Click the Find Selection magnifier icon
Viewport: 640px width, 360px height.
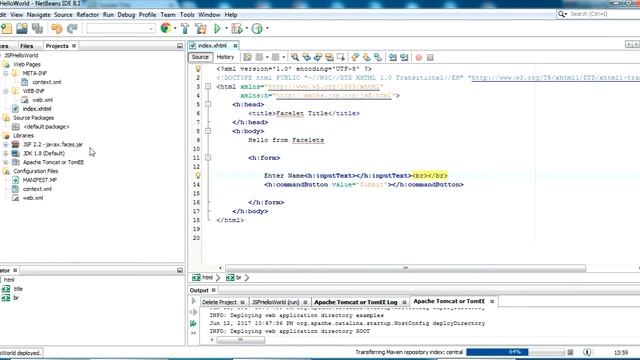[x=295, y=57]
